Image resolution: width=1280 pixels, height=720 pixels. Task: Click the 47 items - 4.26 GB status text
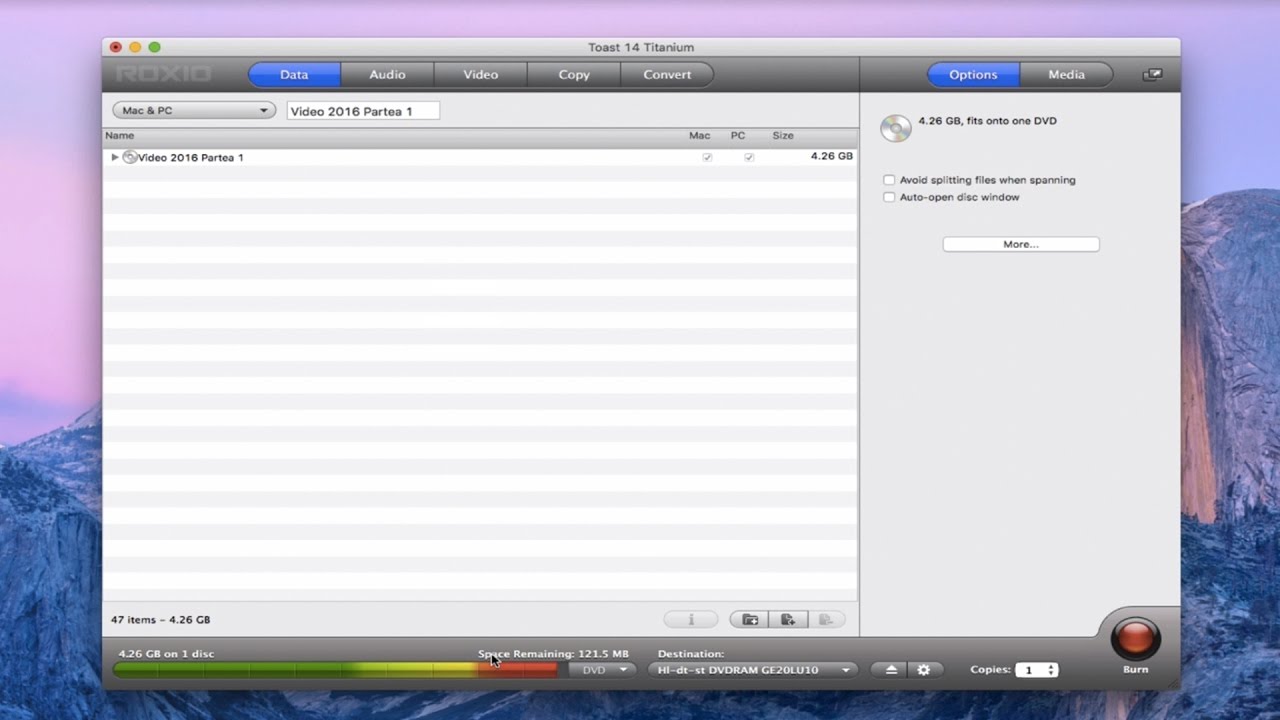coord(160,620)
